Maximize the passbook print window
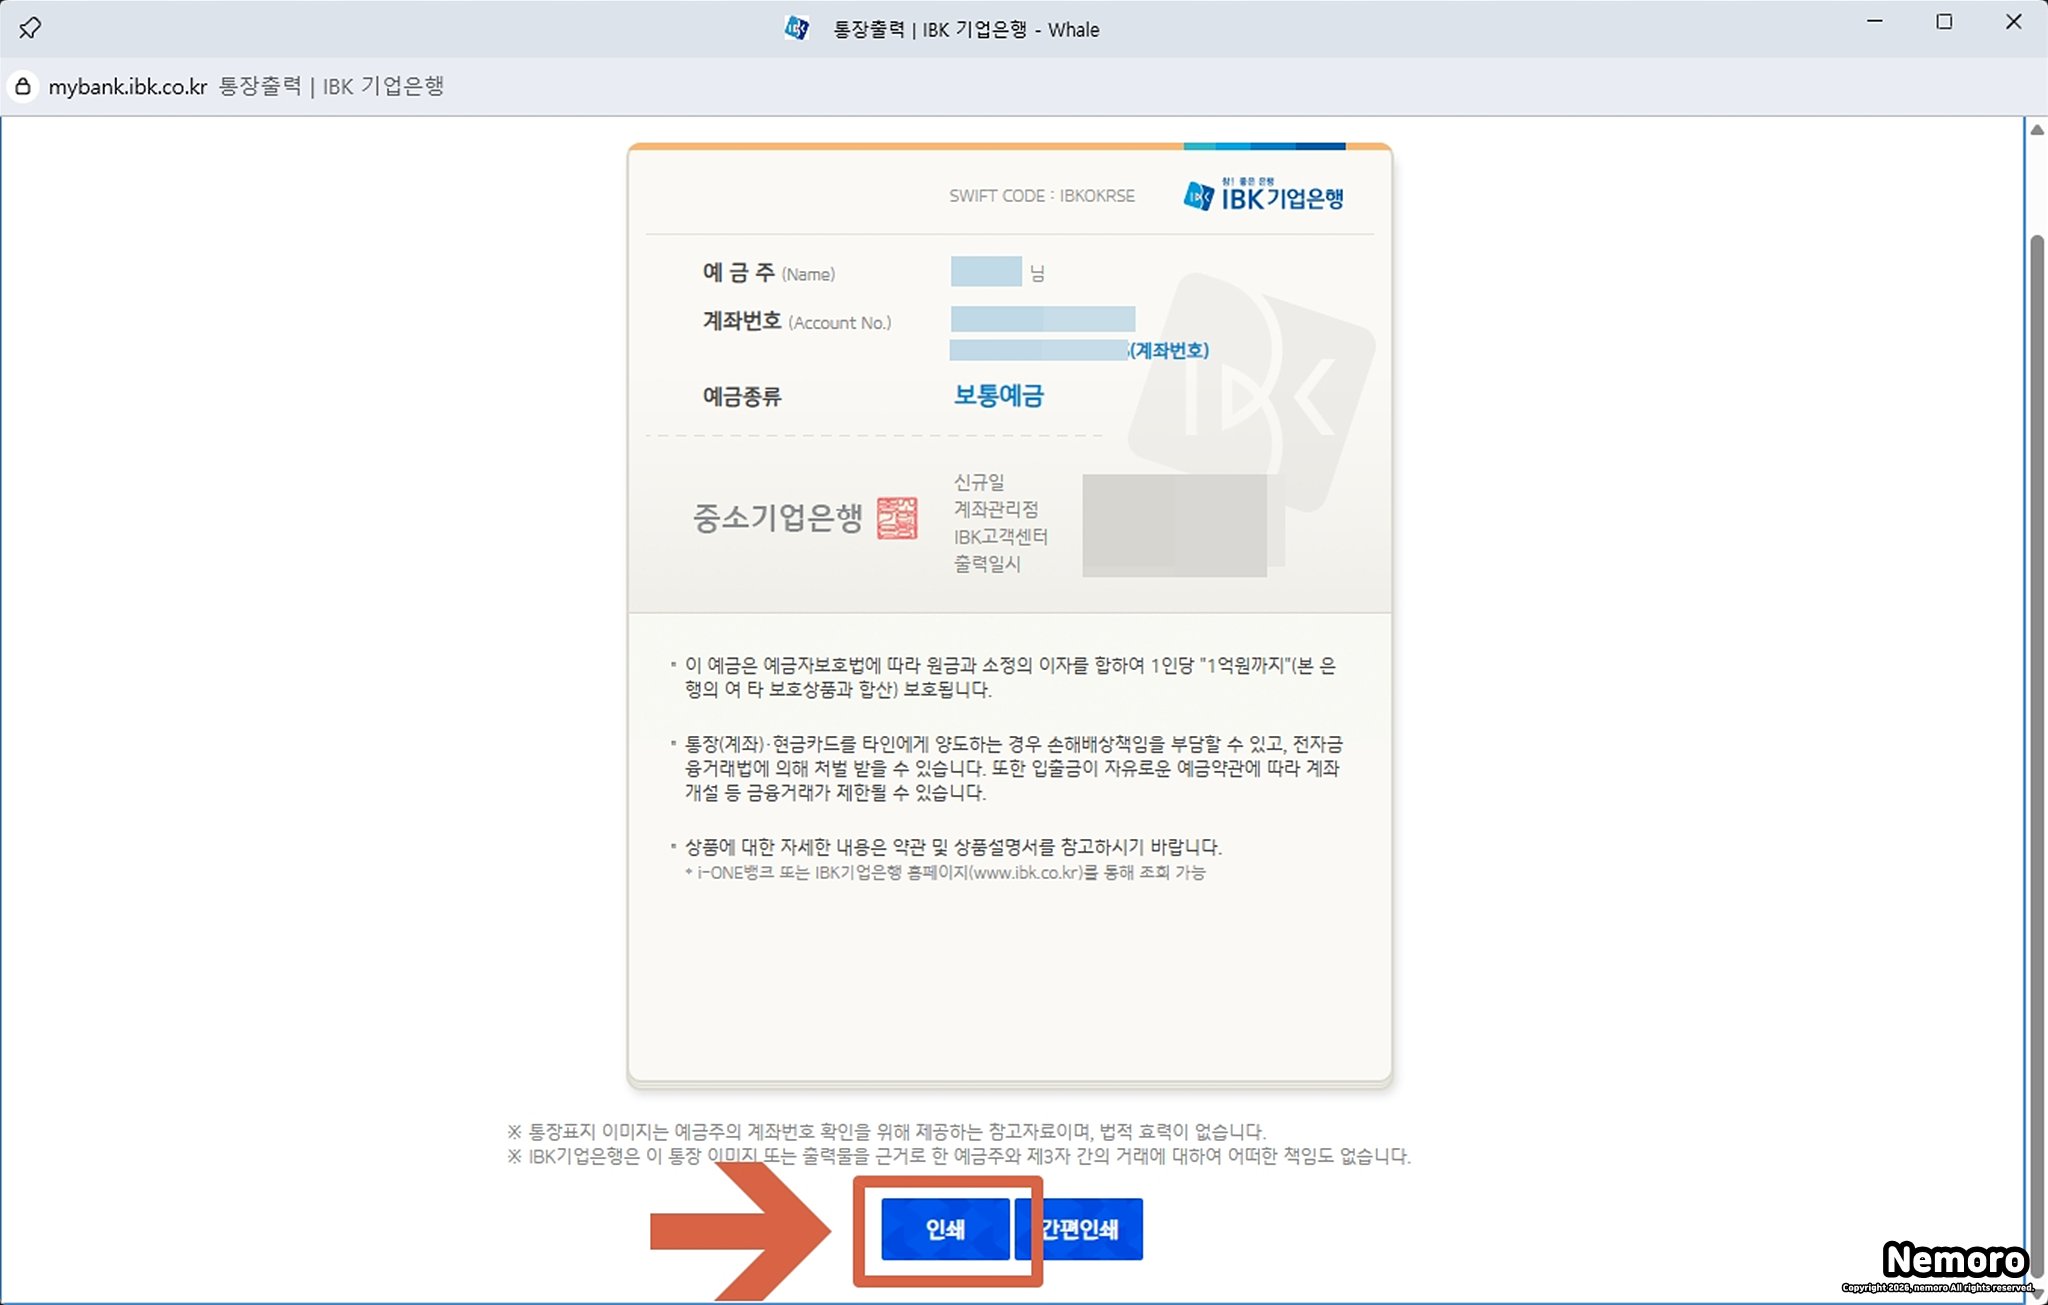 tap(1944, 22)
